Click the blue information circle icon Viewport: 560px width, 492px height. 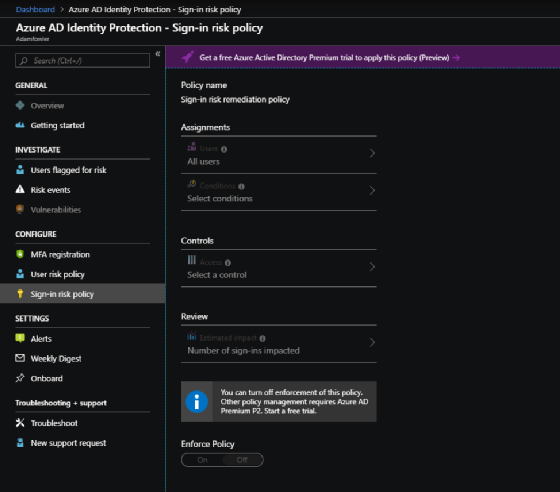tap(196, 402)
